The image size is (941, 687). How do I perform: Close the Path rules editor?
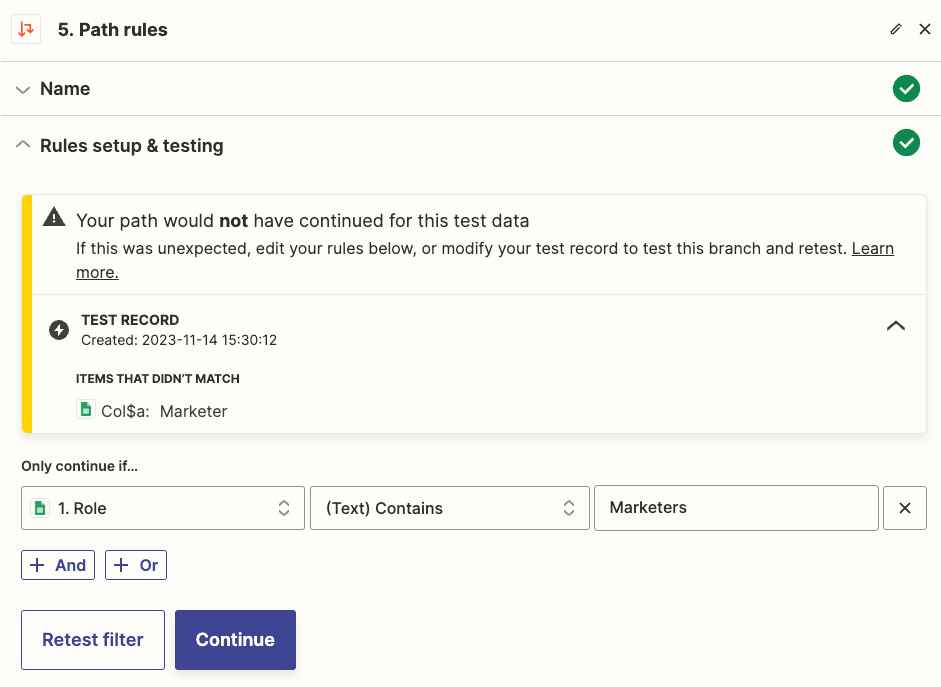click(925, 29)
